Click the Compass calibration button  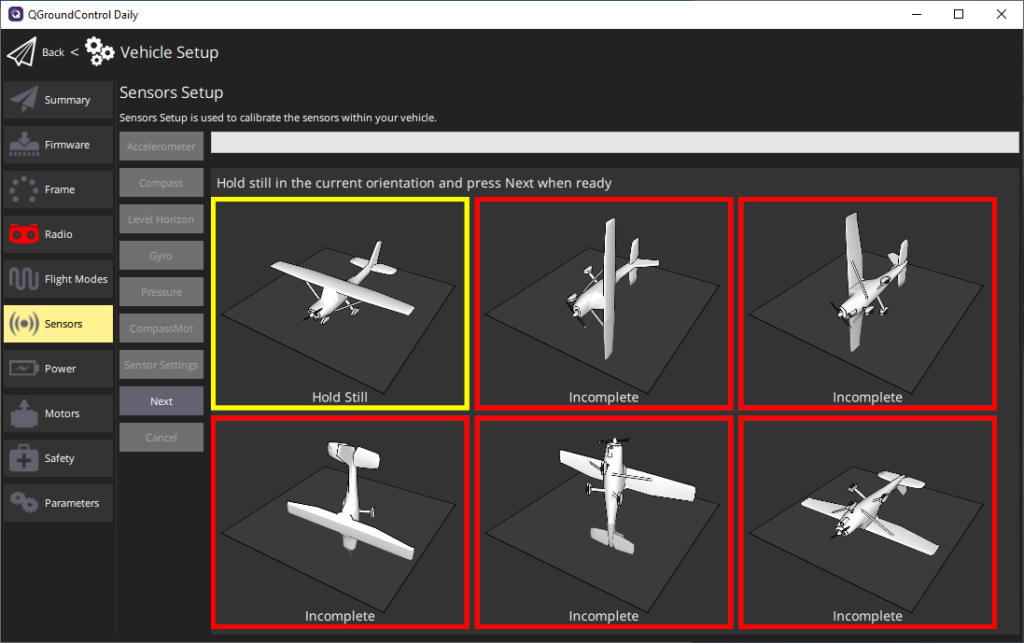click(161, 183)
